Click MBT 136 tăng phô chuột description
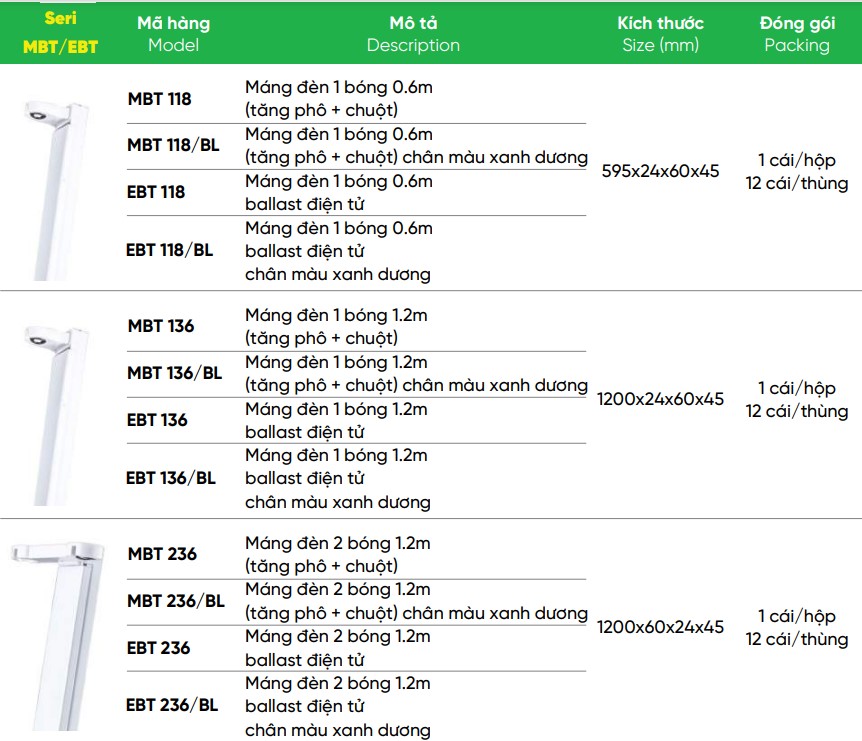The width and height of the screenshot is (862, 741). click(x=336, y=327)
